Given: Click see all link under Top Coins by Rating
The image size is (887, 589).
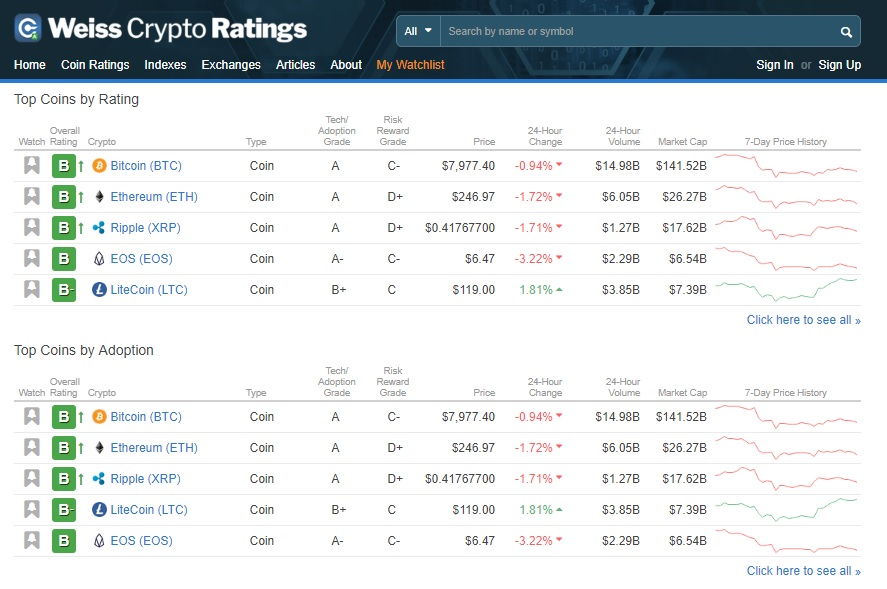Looking at the screenshot, I should coord(803,320).
